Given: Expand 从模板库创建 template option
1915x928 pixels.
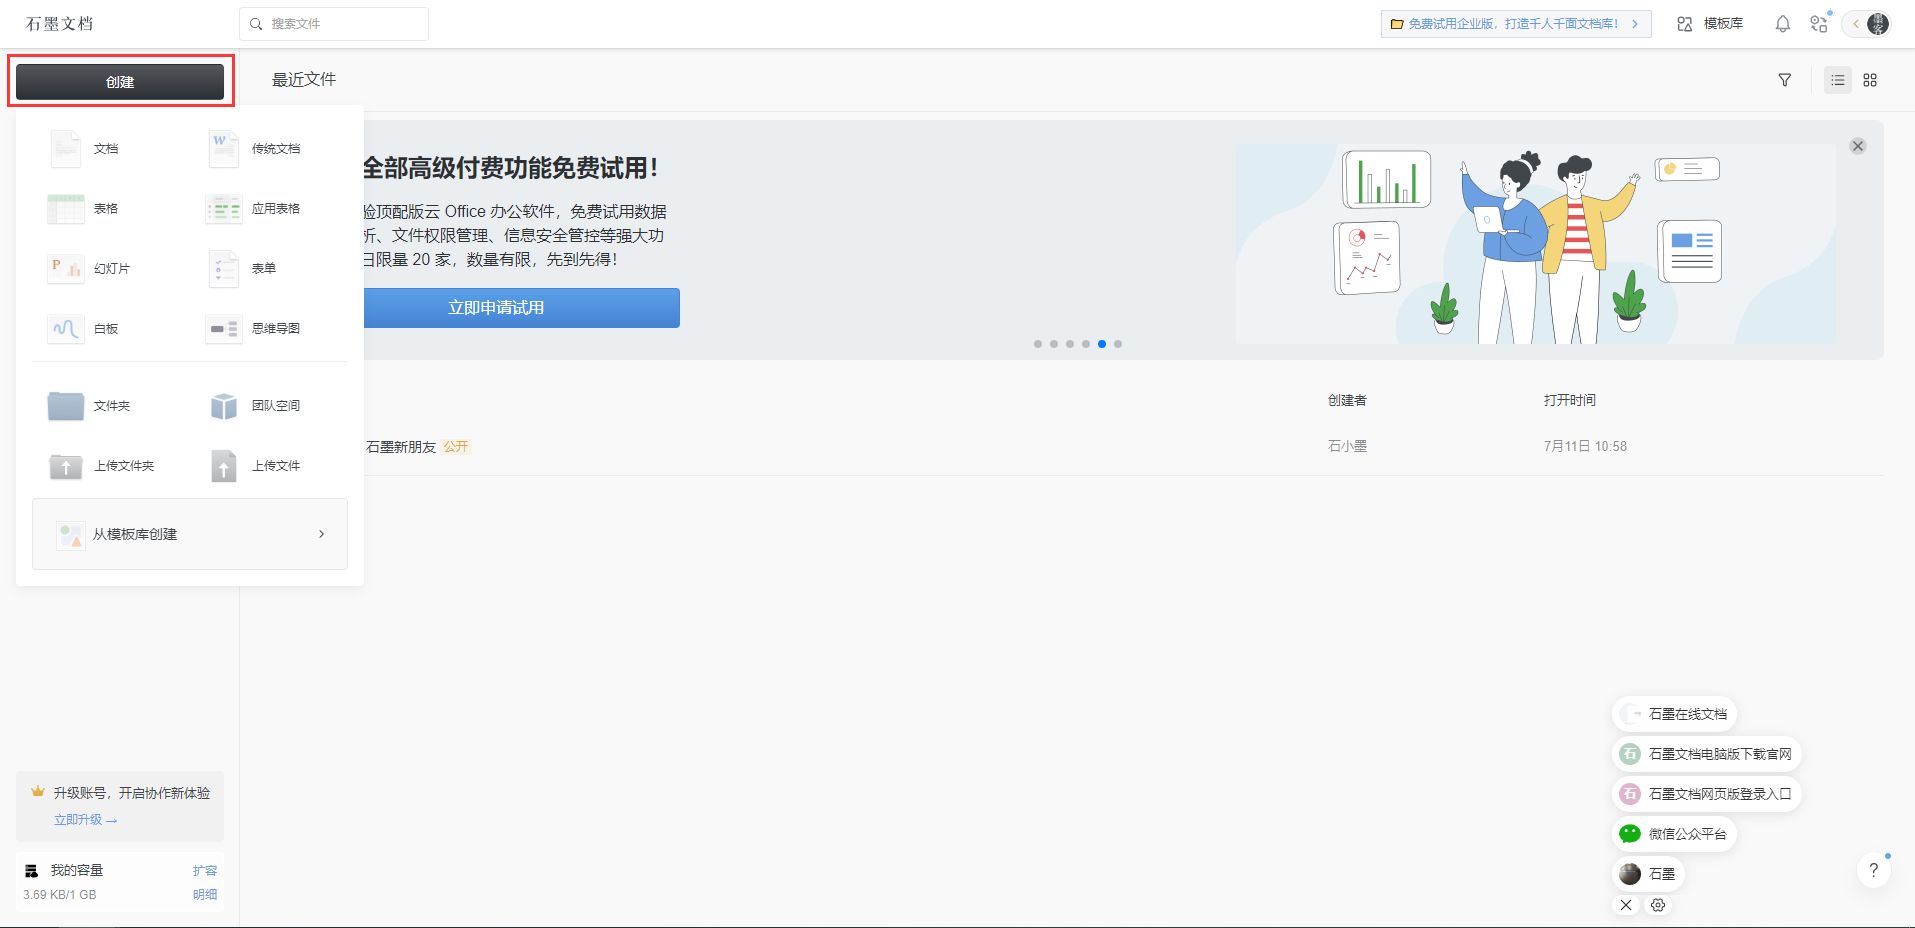Looking at the screenshot, I should coord(190,534).
